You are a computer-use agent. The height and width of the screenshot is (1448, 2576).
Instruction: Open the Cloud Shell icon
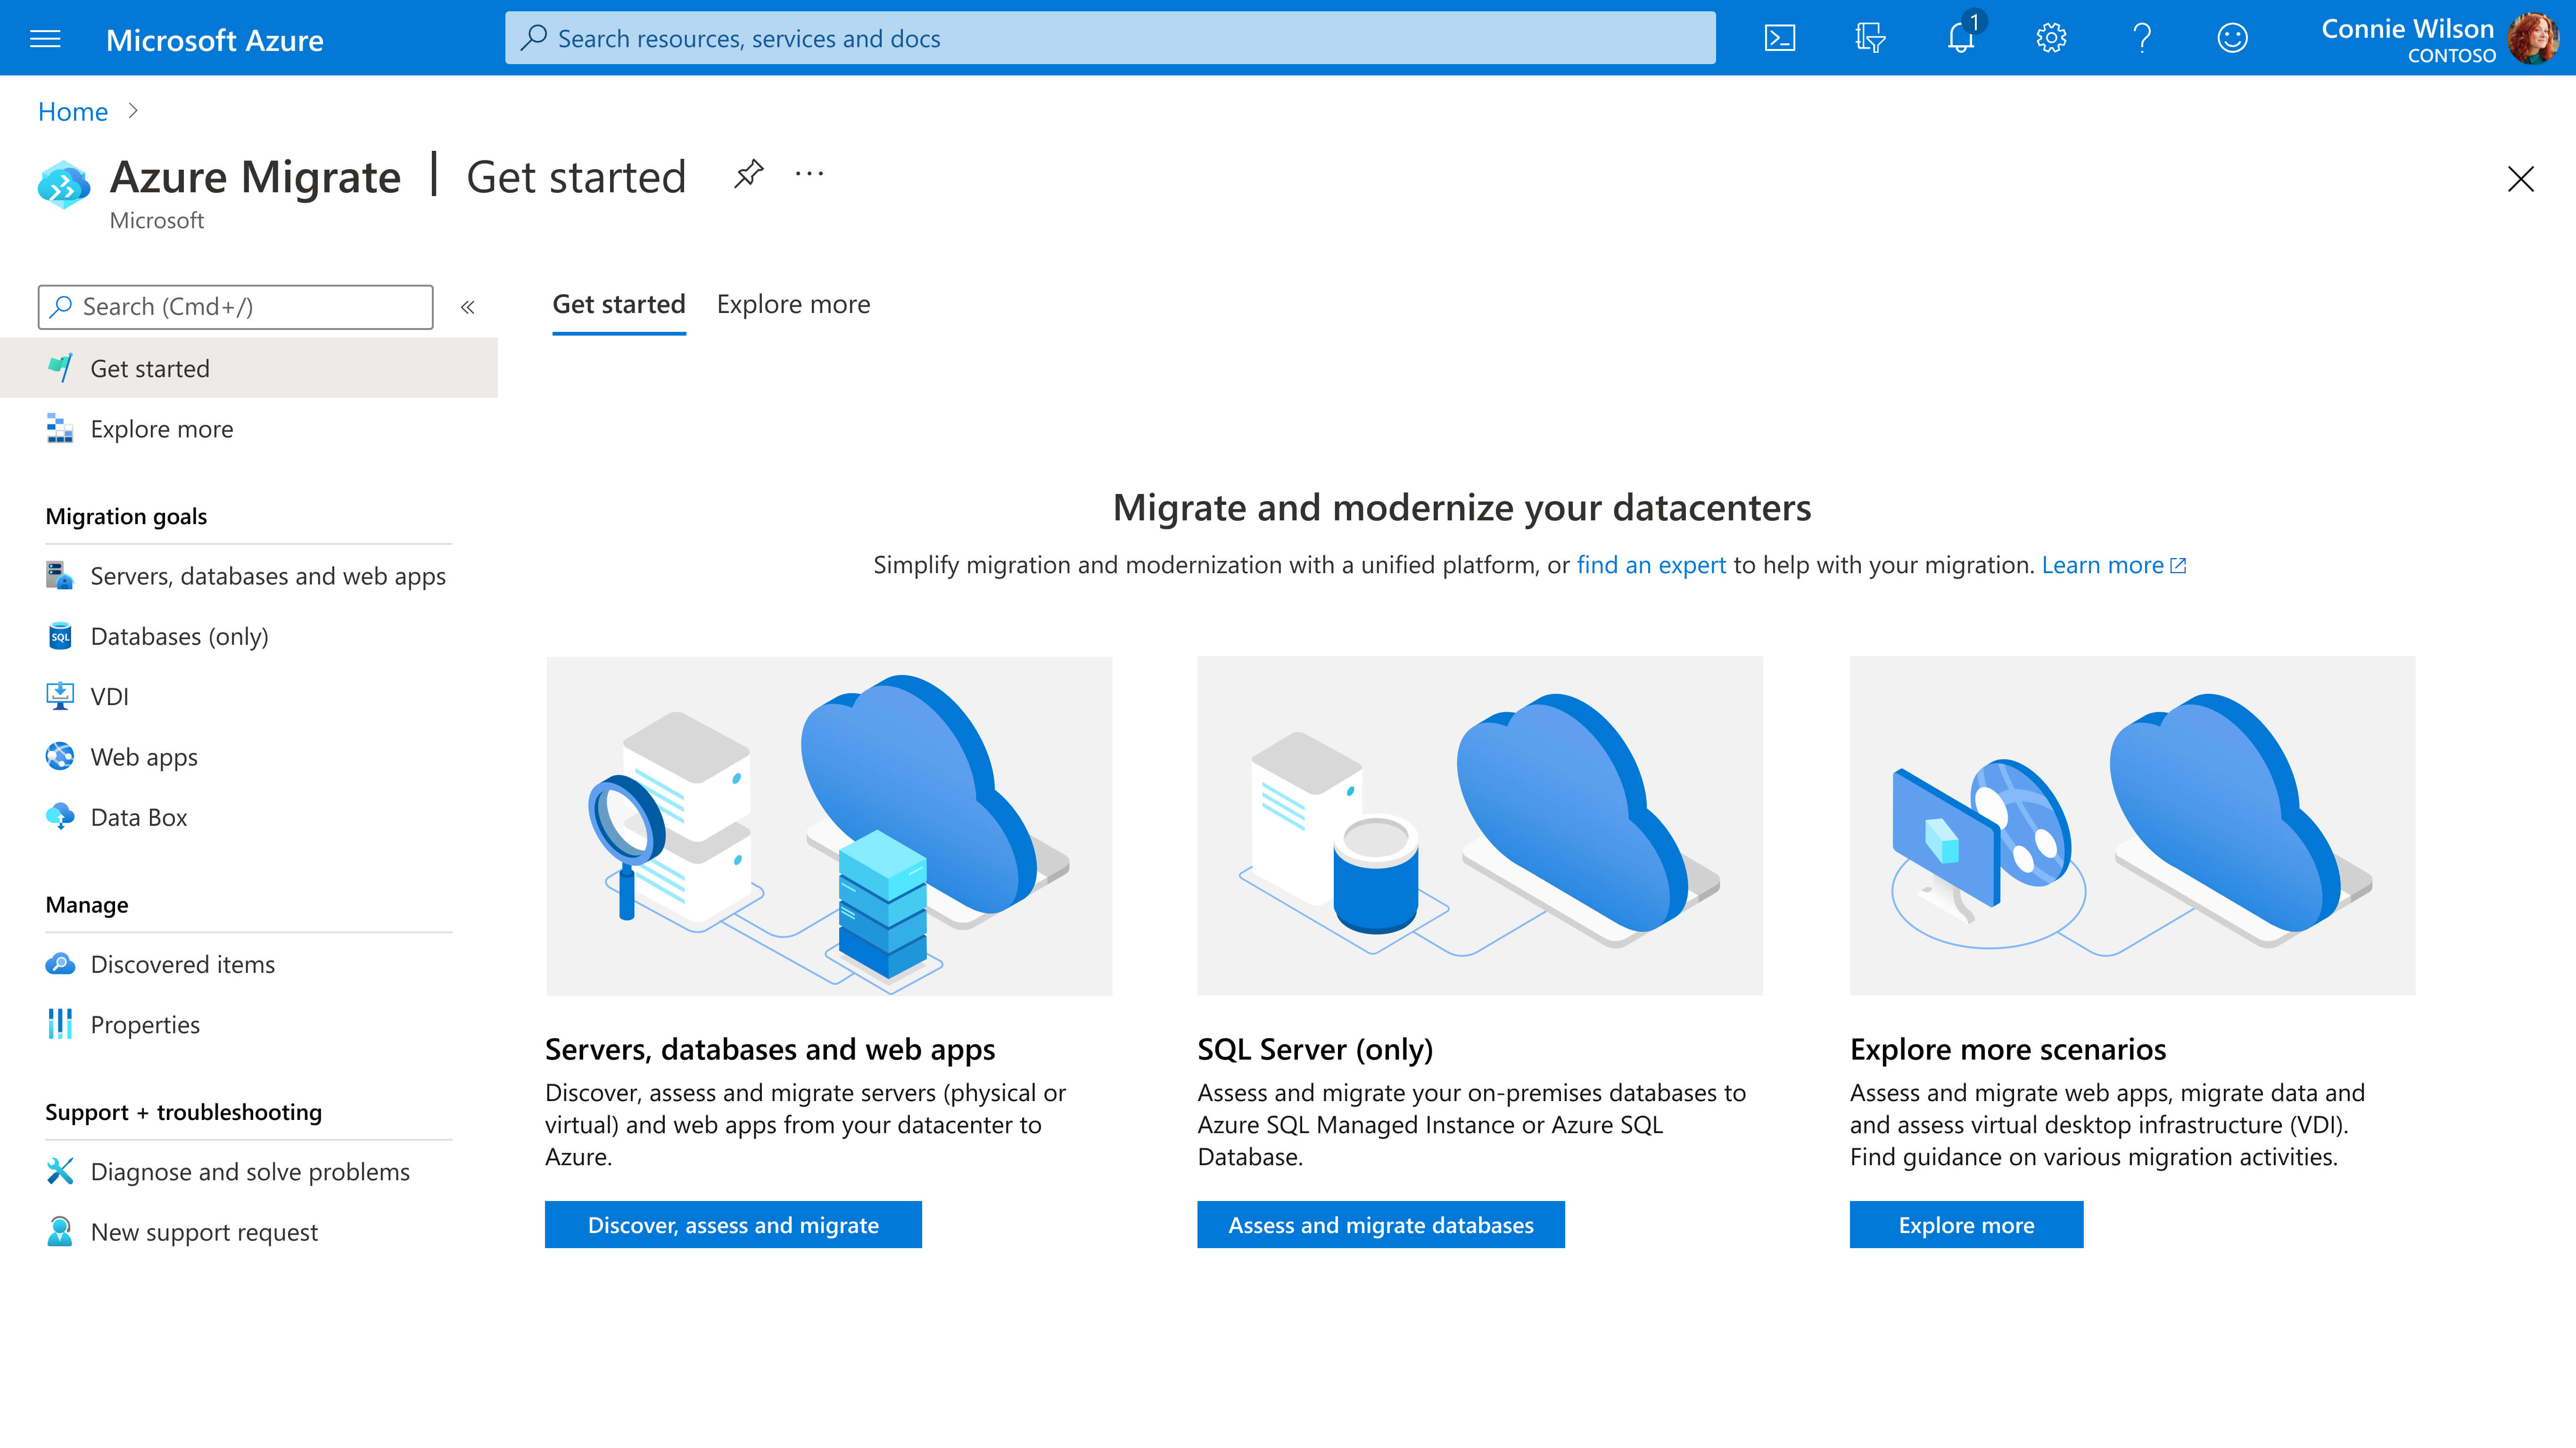coord(1780,38)
